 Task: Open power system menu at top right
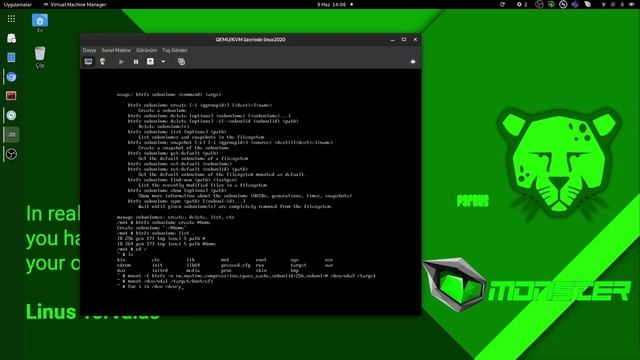point(632,4)
